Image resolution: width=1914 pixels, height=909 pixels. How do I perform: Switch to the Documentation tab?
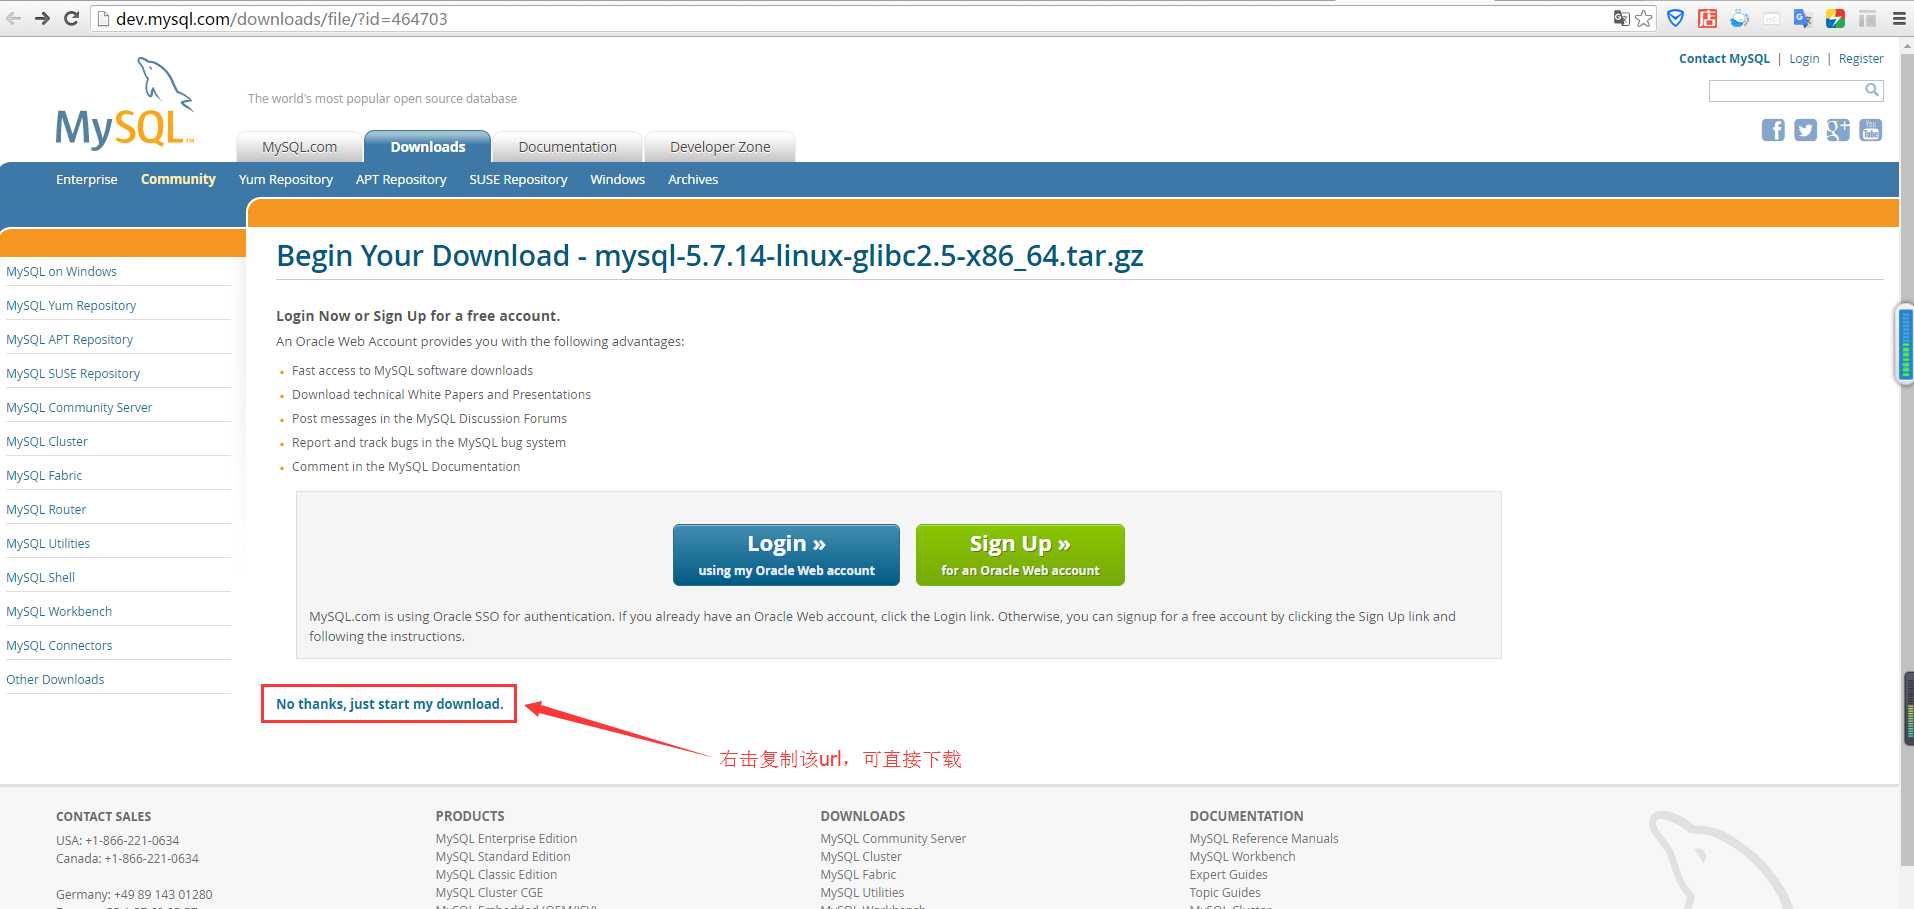coord(567,147)
